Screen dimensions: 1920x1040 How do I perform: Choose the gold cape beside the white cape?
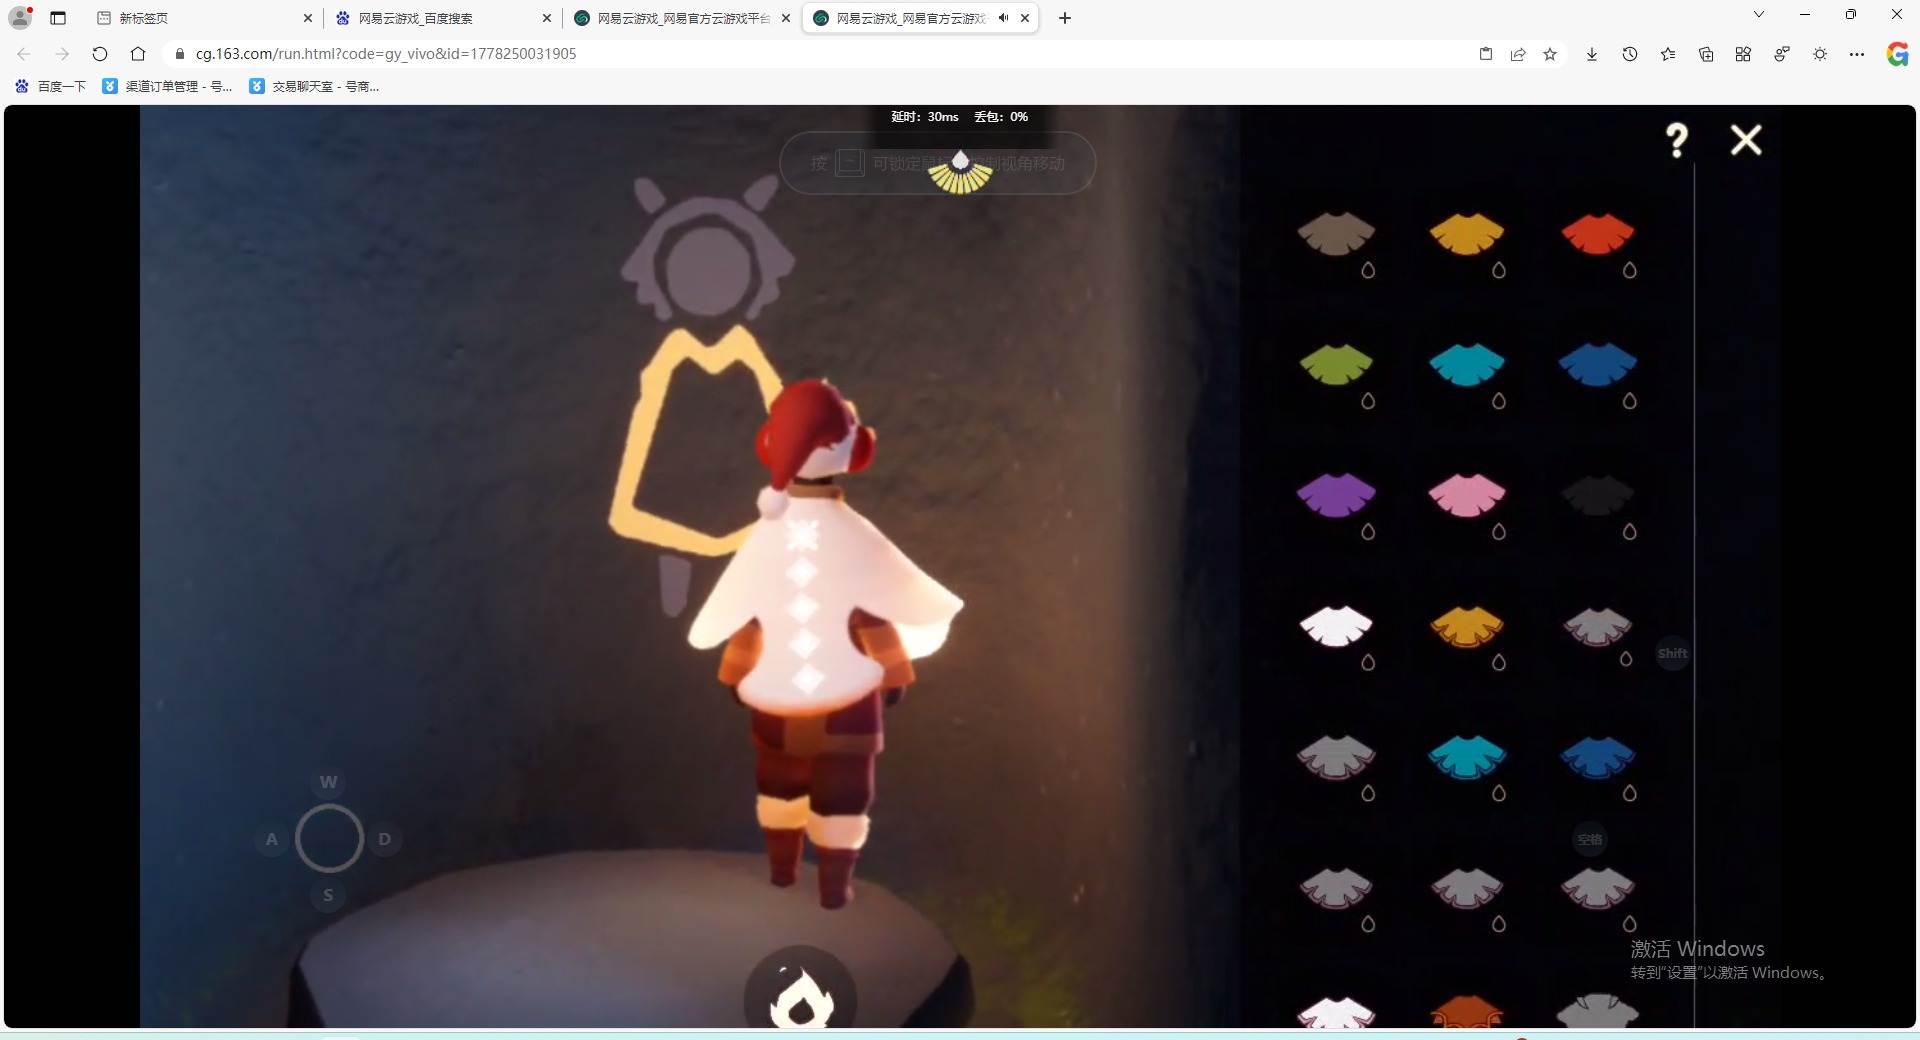1467,626
